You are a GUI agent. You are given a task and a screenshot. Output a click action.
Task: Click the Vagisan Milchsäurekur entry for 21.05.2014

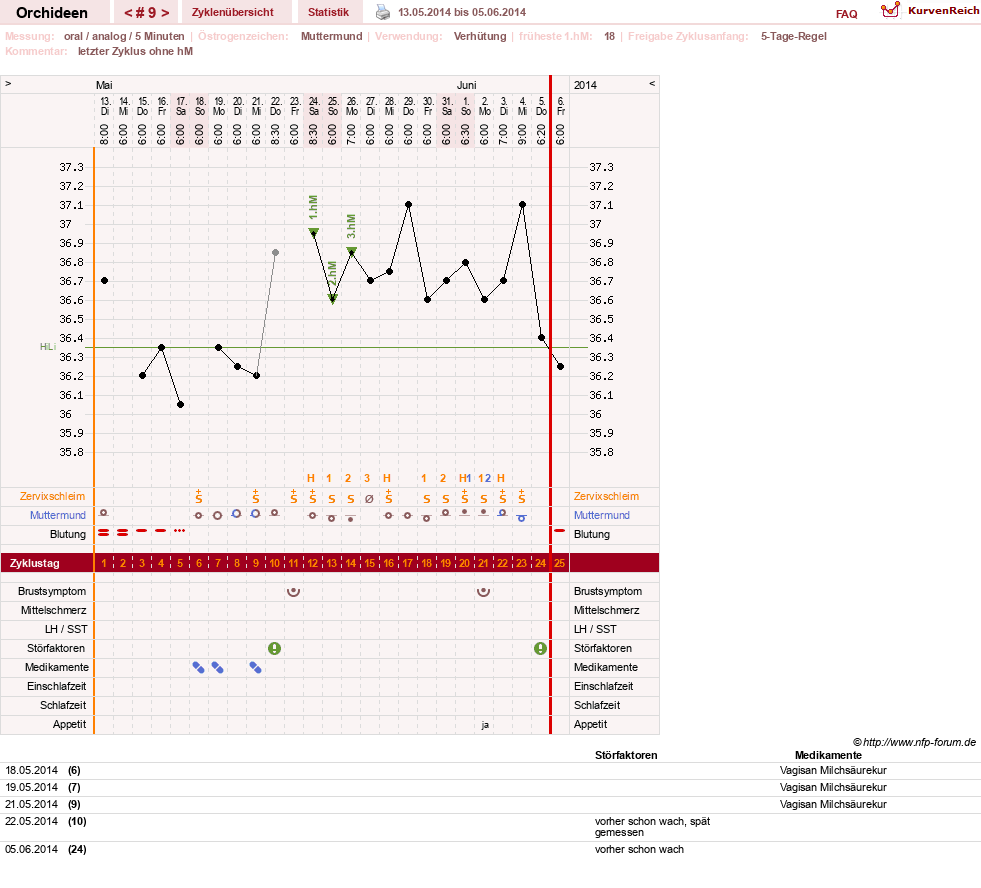833,804
